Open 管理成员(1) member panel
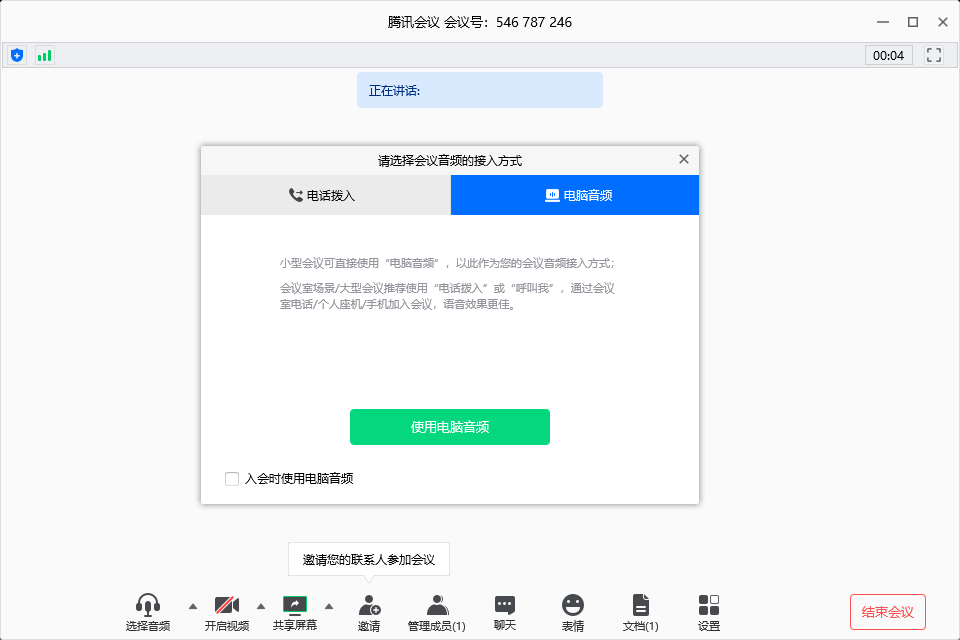 click(437, 612)
